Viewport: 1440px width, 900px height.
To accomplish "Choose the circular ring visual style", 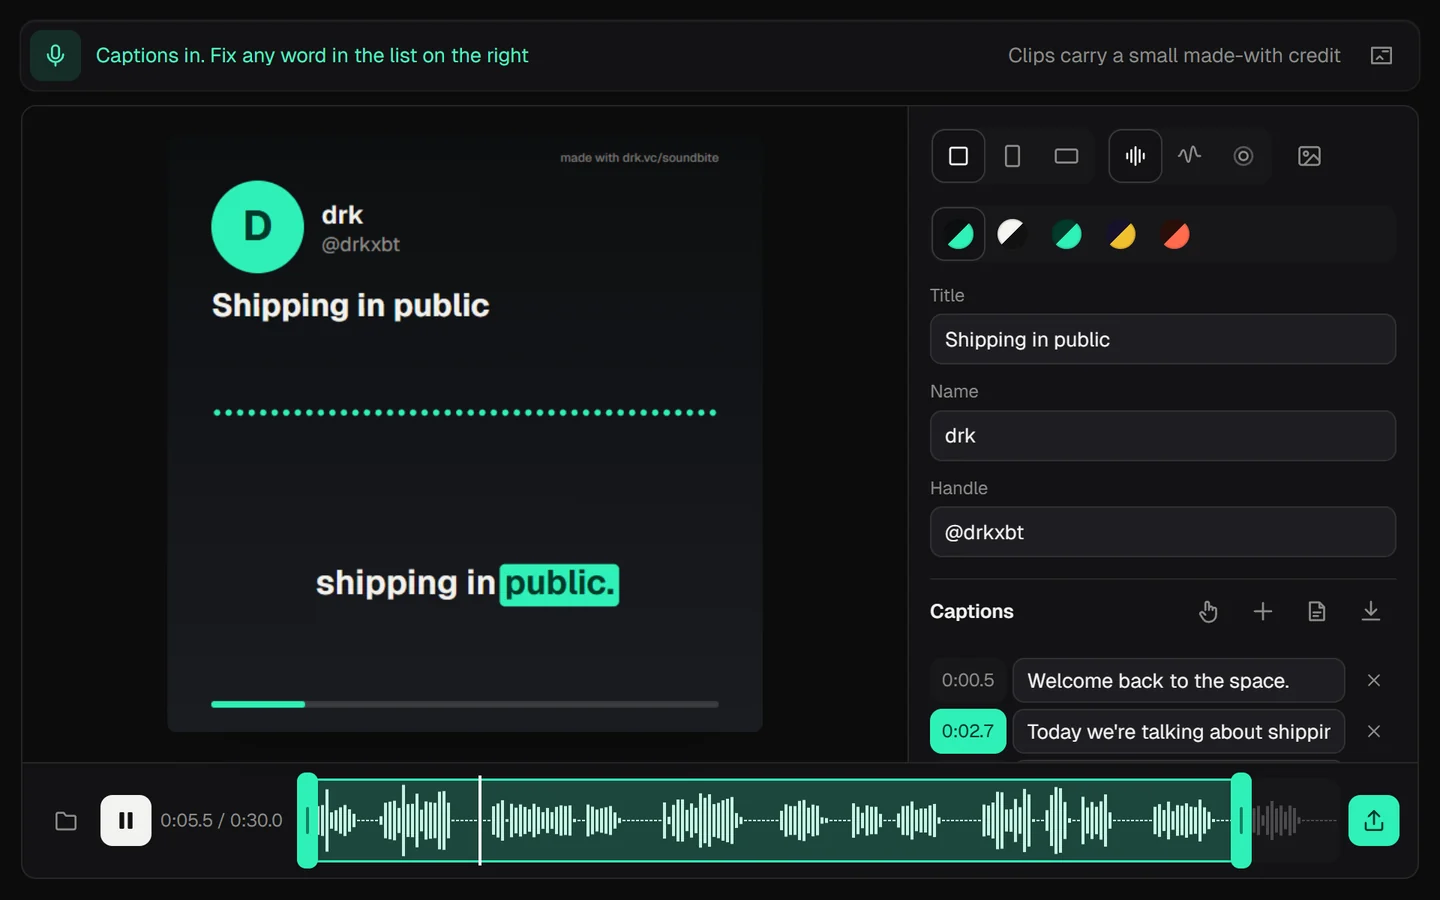I will click(x=1243, y=156).
